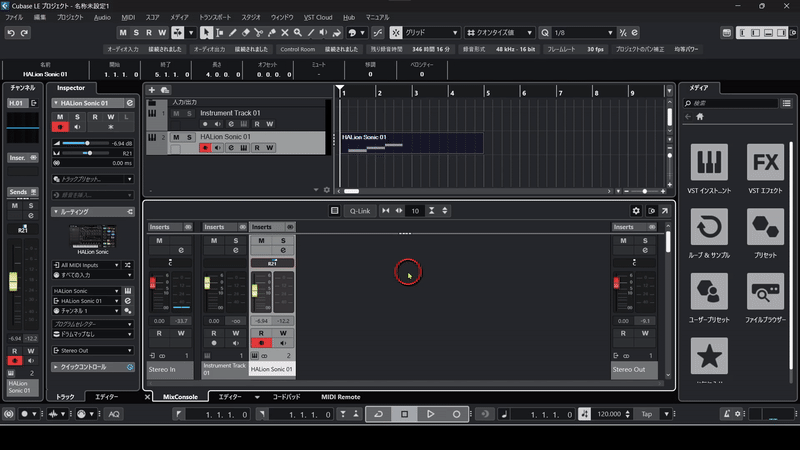Screen dimensions: 800x450
Task: Click Media rack home icon
Action: [x=700, y=116]
